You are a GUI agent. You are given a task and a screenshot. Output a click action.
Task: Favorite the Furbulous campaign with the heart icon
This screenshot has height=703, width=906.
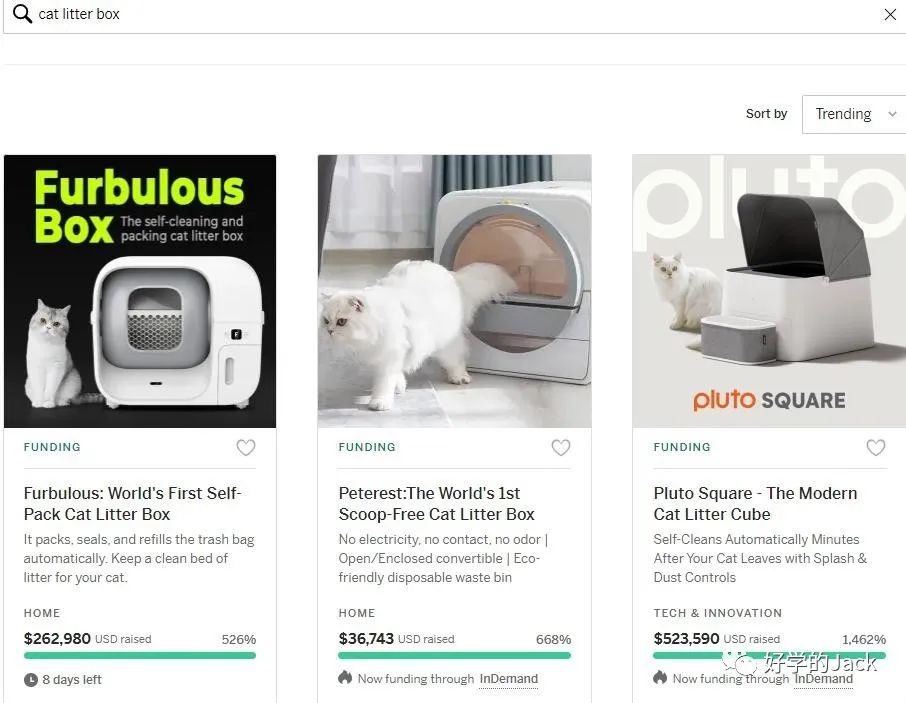[245, 447]
